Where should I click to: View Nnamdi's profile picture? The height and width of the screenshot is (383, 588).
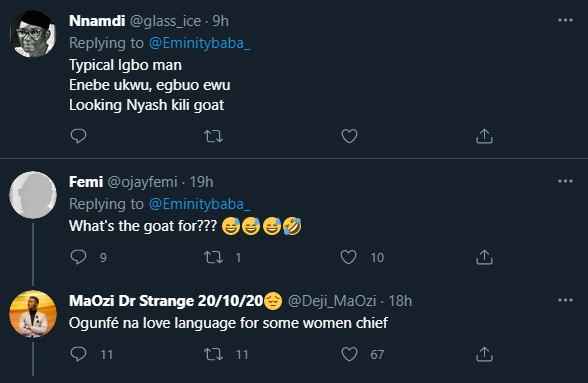(x=33, y=34)
